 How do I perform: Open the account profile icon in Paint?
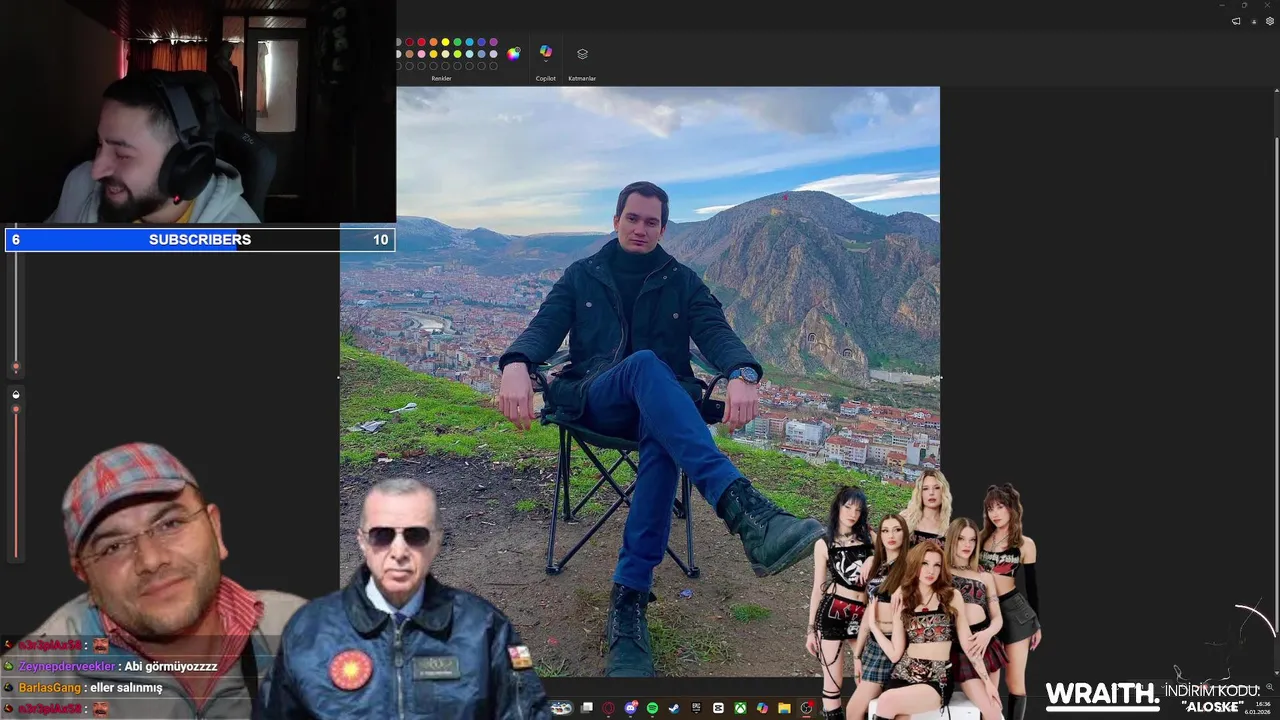(x=1253, y=21)
